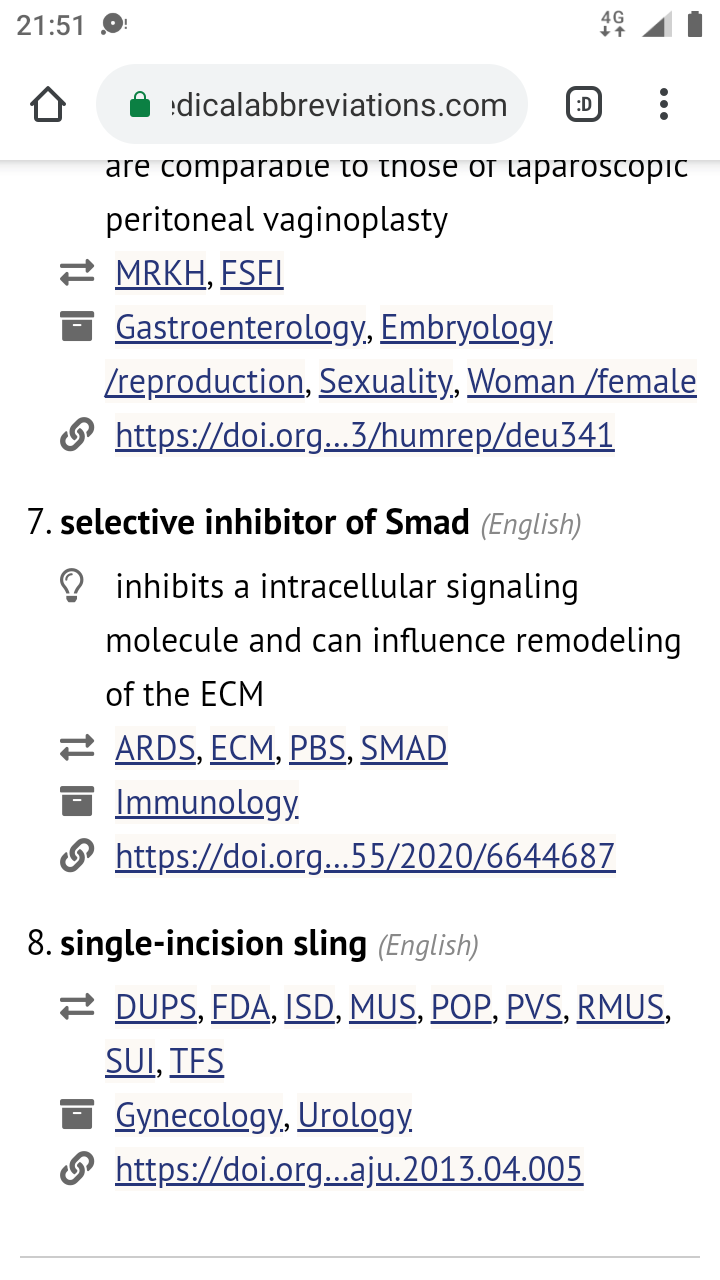
Task: Open the Immunology category link
Action: 207,802
